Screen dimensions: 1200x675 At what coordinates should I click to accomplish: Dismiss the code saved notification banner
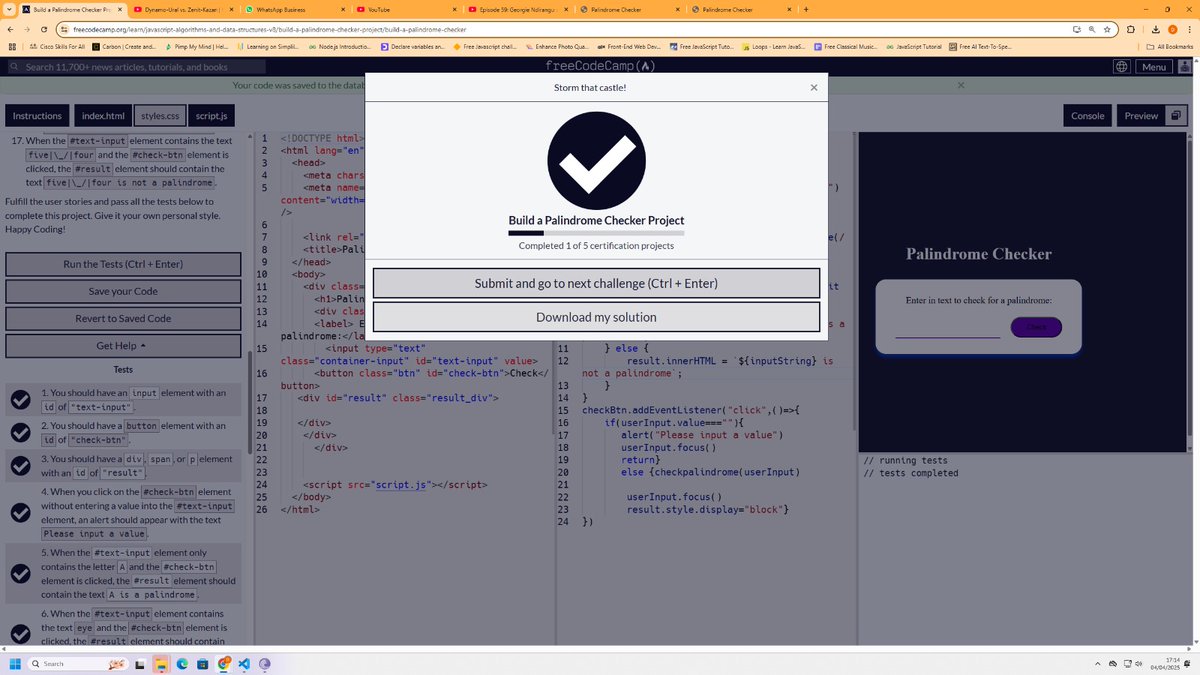tap(960, 87)
